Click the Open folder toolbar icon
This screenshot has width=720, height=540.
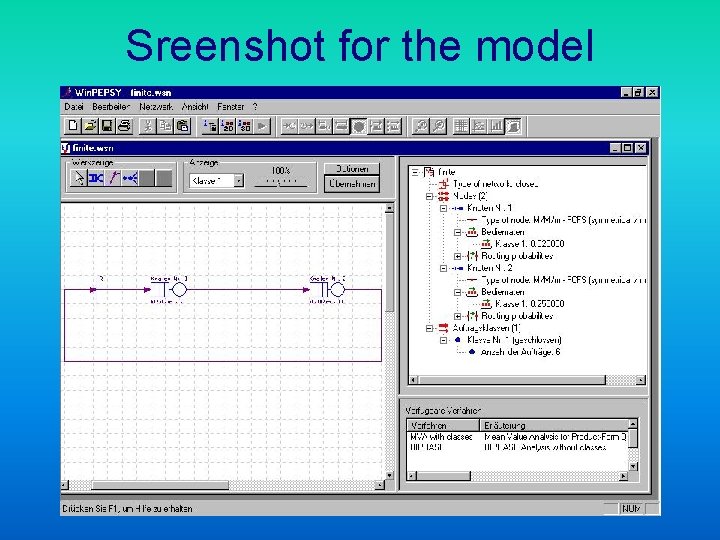(x=90, y=126)
